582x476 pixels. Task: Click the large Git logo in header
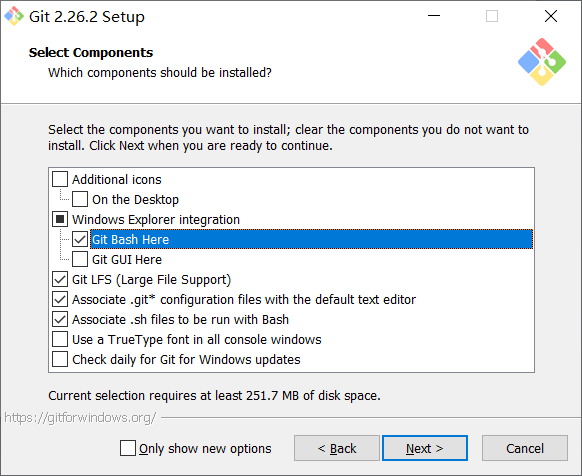click(x=542, y=62)
